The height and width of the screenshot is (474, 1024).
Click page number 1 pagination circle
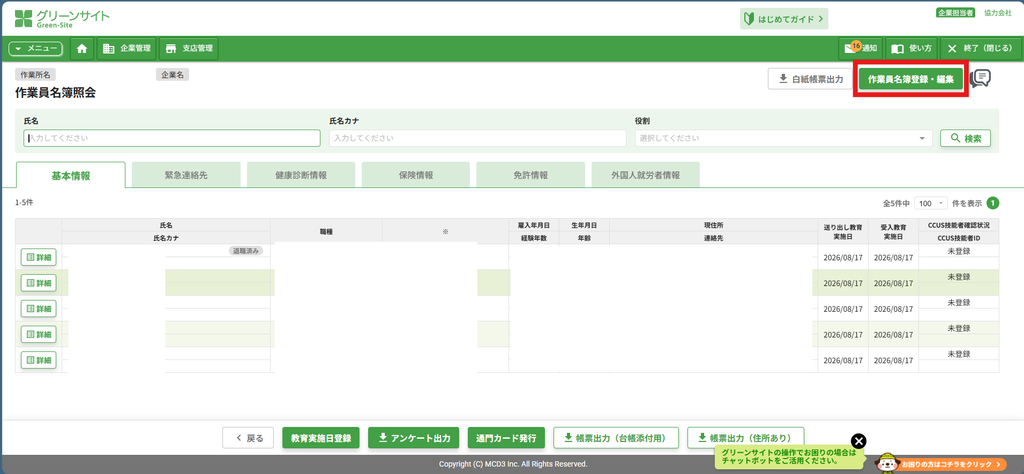pyautogui.click(x=993, y=203)
